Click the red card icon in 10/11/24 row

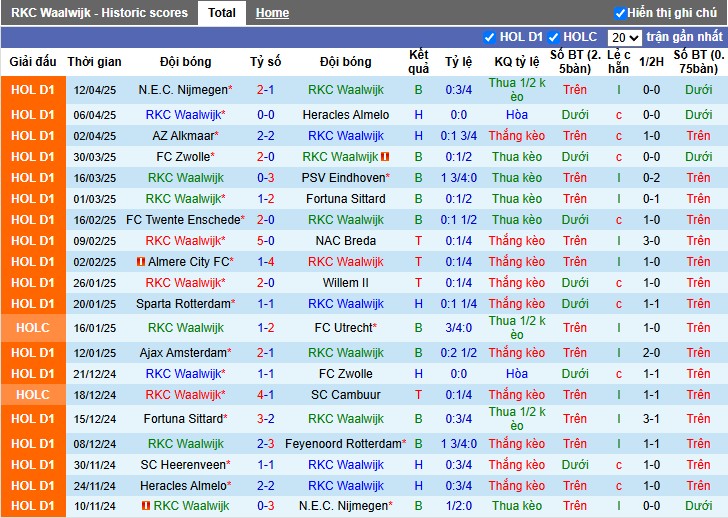[x=146, y=505]
